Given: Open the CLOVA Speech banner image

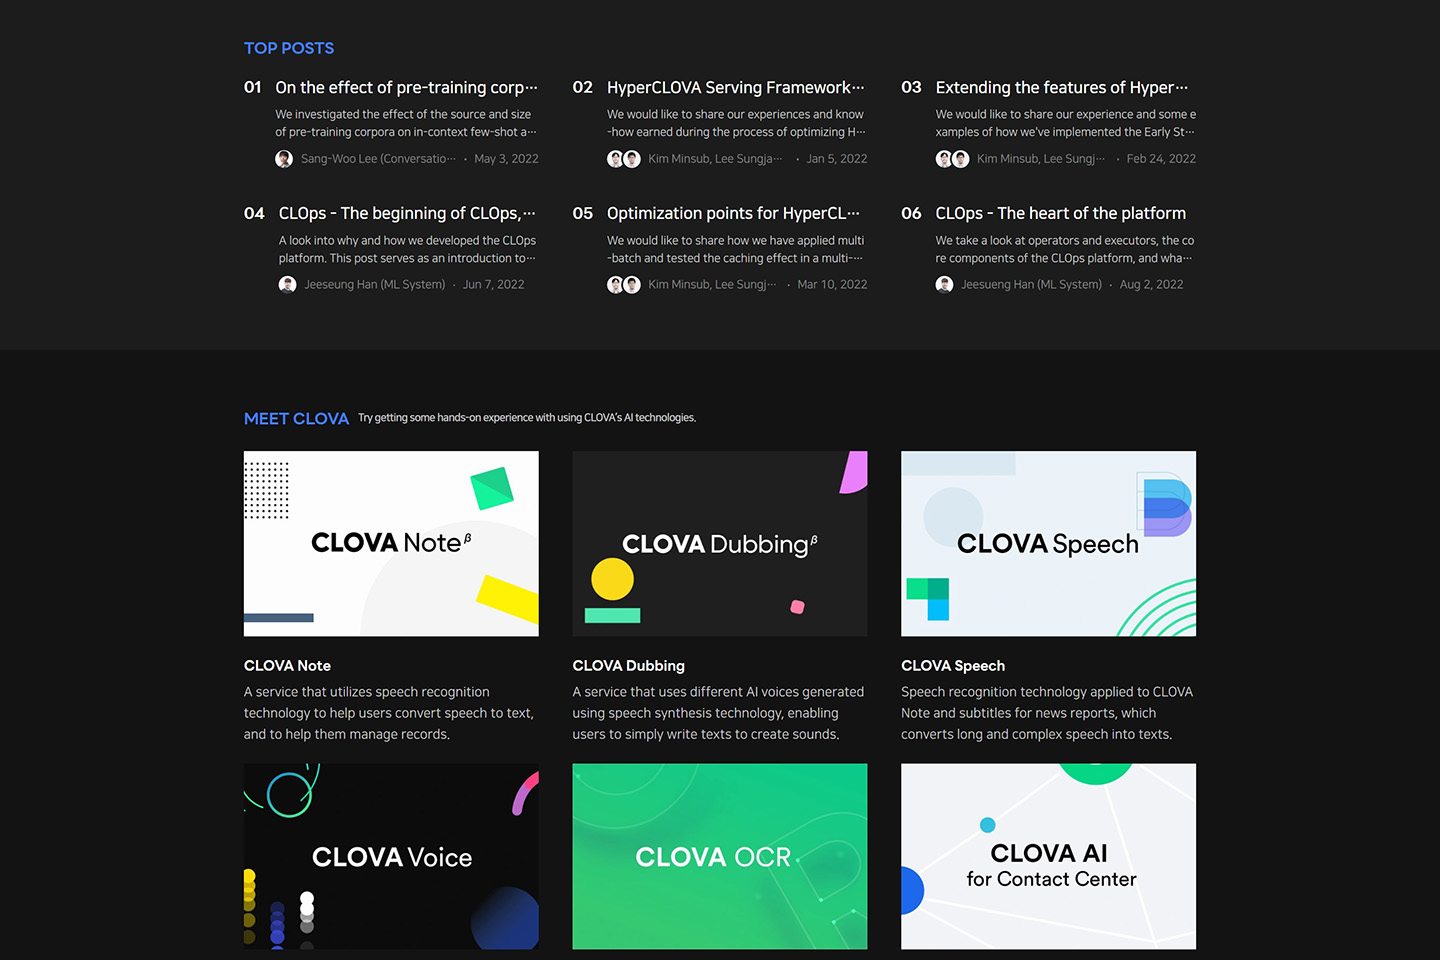Looking at the screenshot, I should click(x=1048, y=543).
